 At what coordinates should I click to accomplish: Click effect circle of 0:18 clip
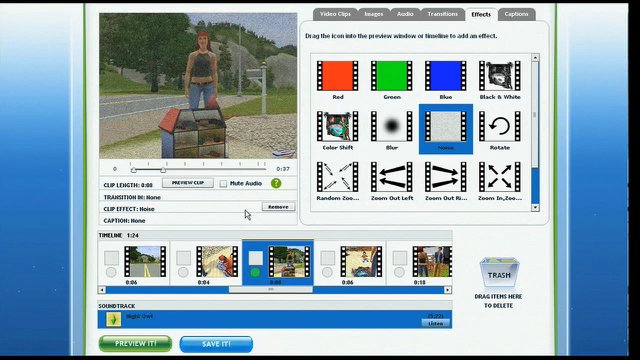[399, 272]
